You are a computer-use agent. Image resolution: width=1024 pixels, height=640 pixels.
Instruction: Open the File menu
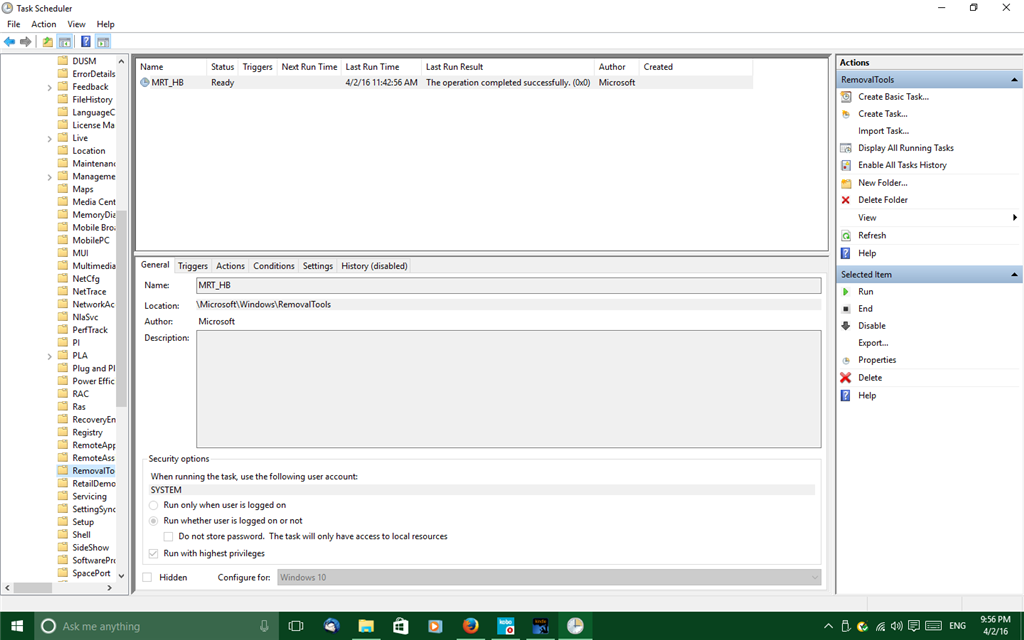14,24
